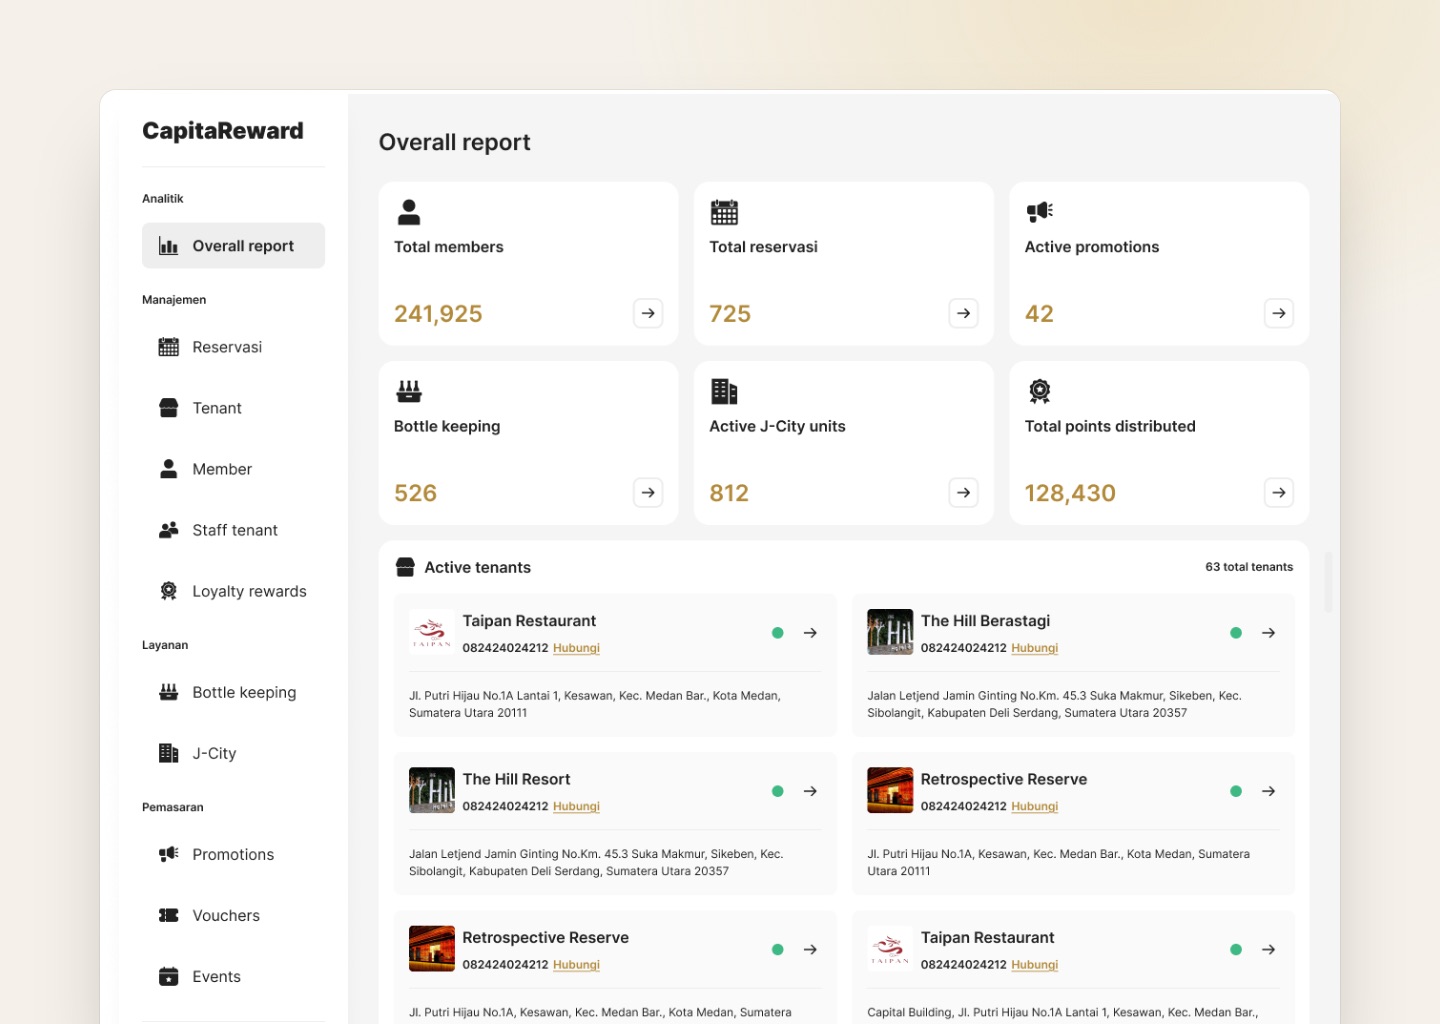This screenshot has width=1440, height=1024.
Task: Click the page scrollbar thumb on the right
Action: tap(1328, 581)
